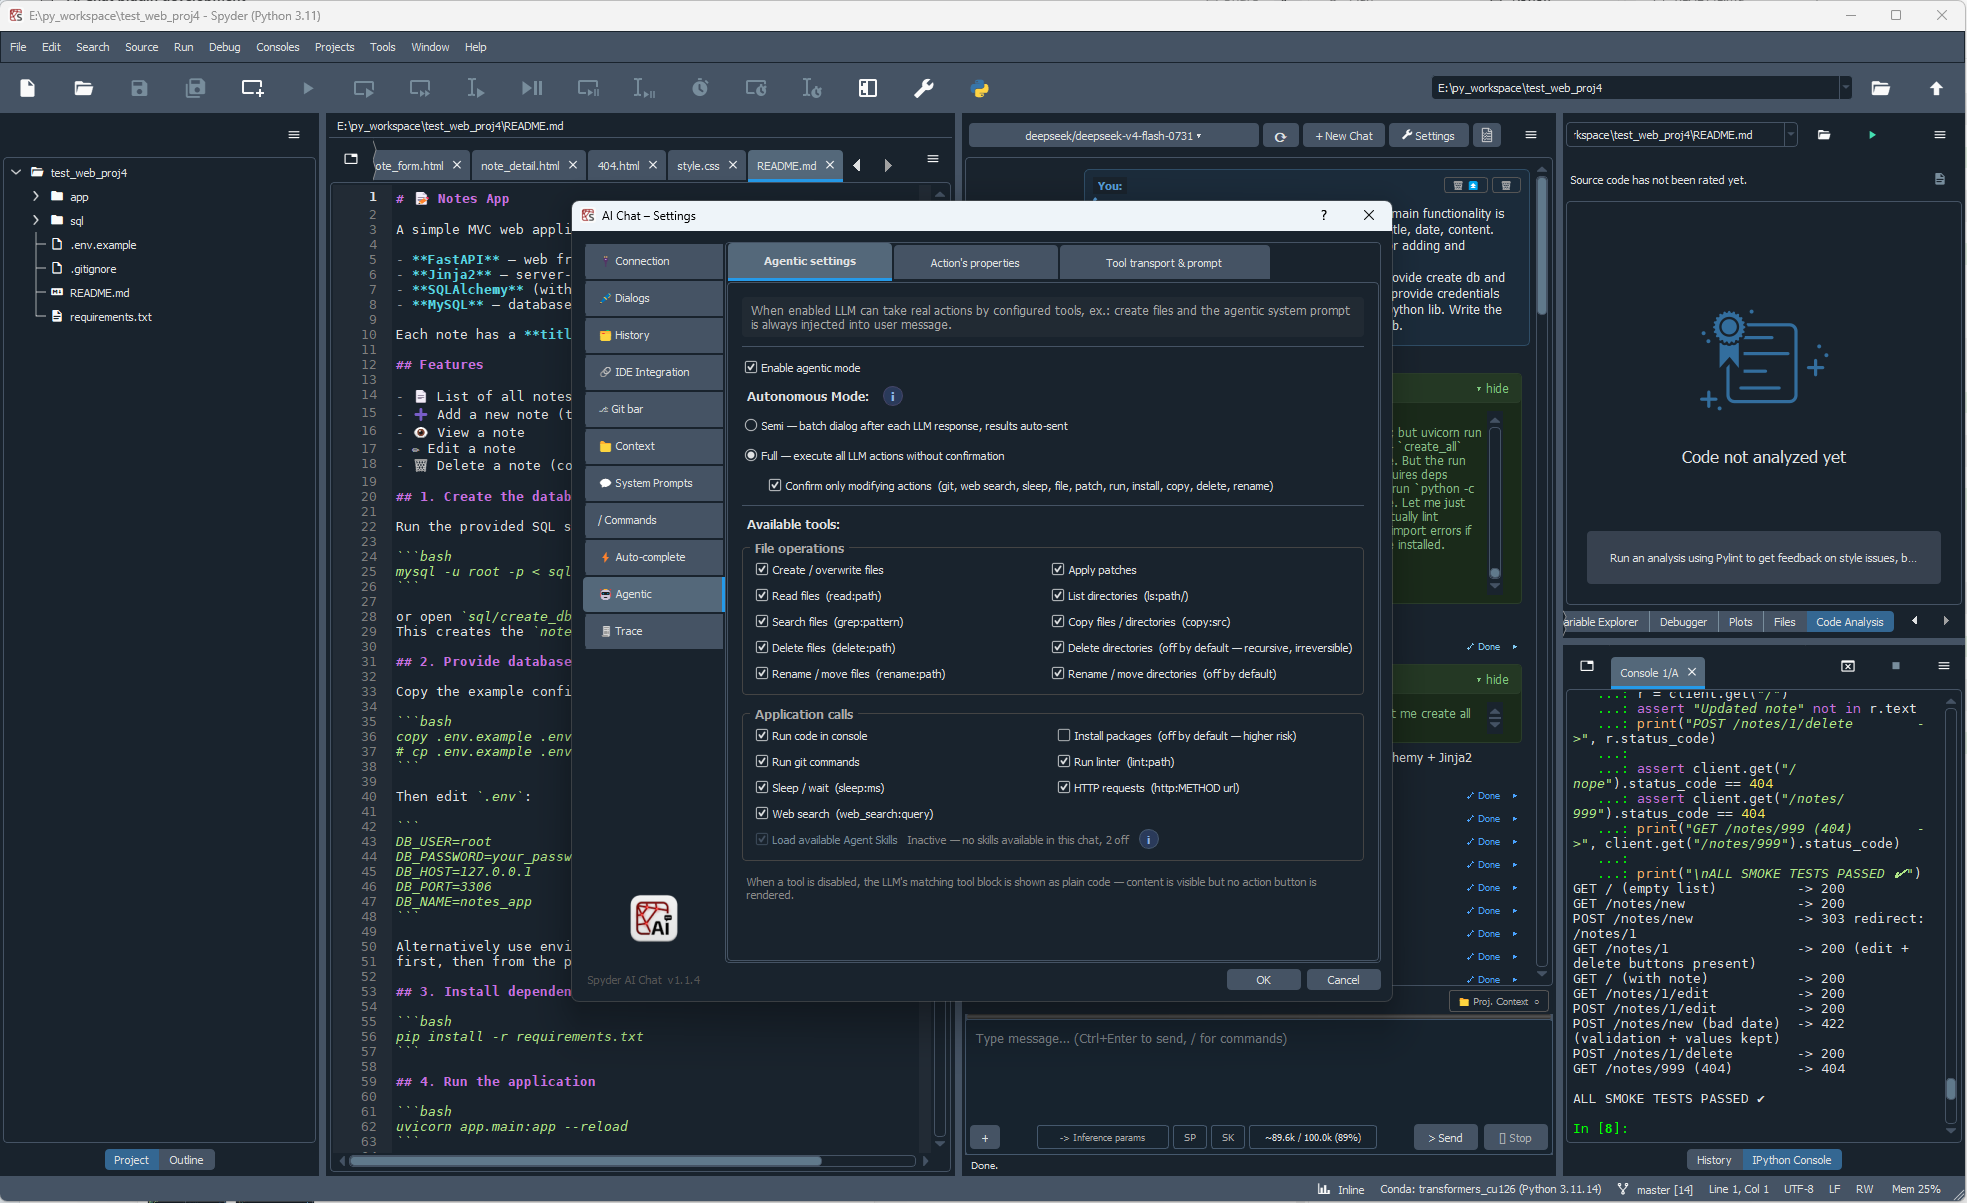Click Code Analysis select file folder icon
This screenshot has width=1967, height=1203.
coord(1824,135)
